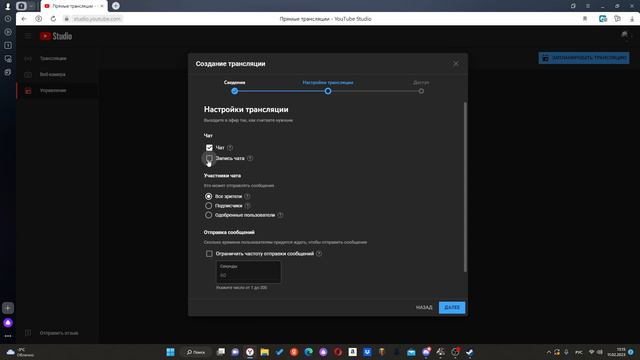Viewport: 640px width, 360px height.
Task: Click the taskbar search box
Action: point(196,352)
